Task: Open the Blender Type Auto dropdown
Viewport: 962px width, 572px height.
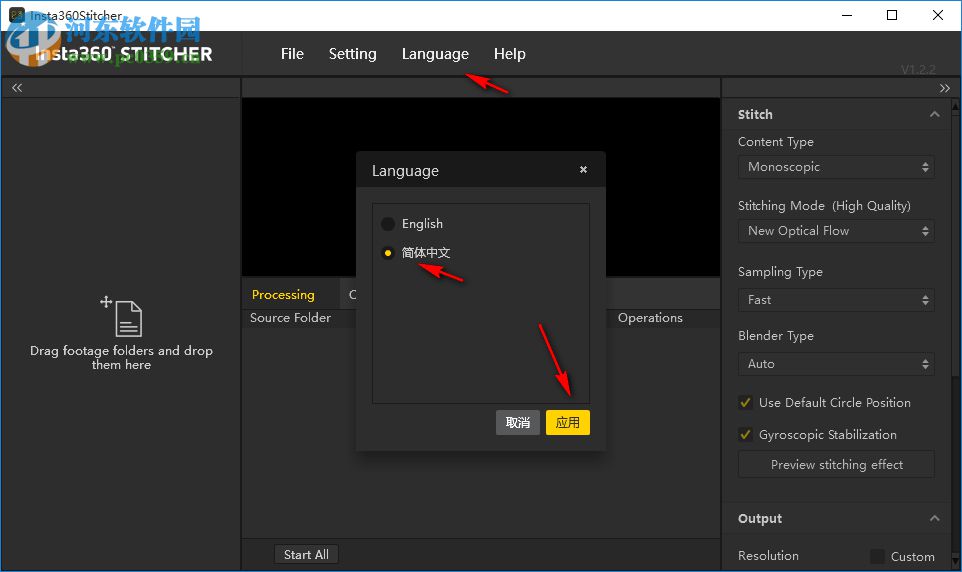Action: click(x=836, y=364)
